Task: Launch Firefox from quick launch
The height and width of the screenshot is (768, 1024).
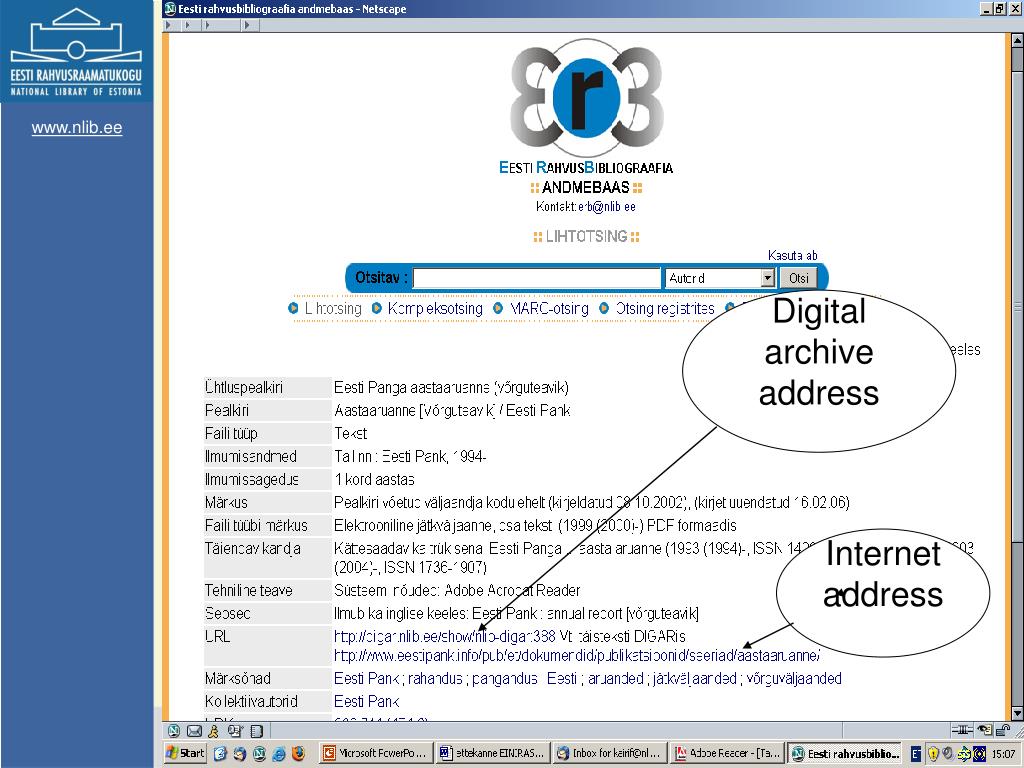Action: tap(298, 753)
